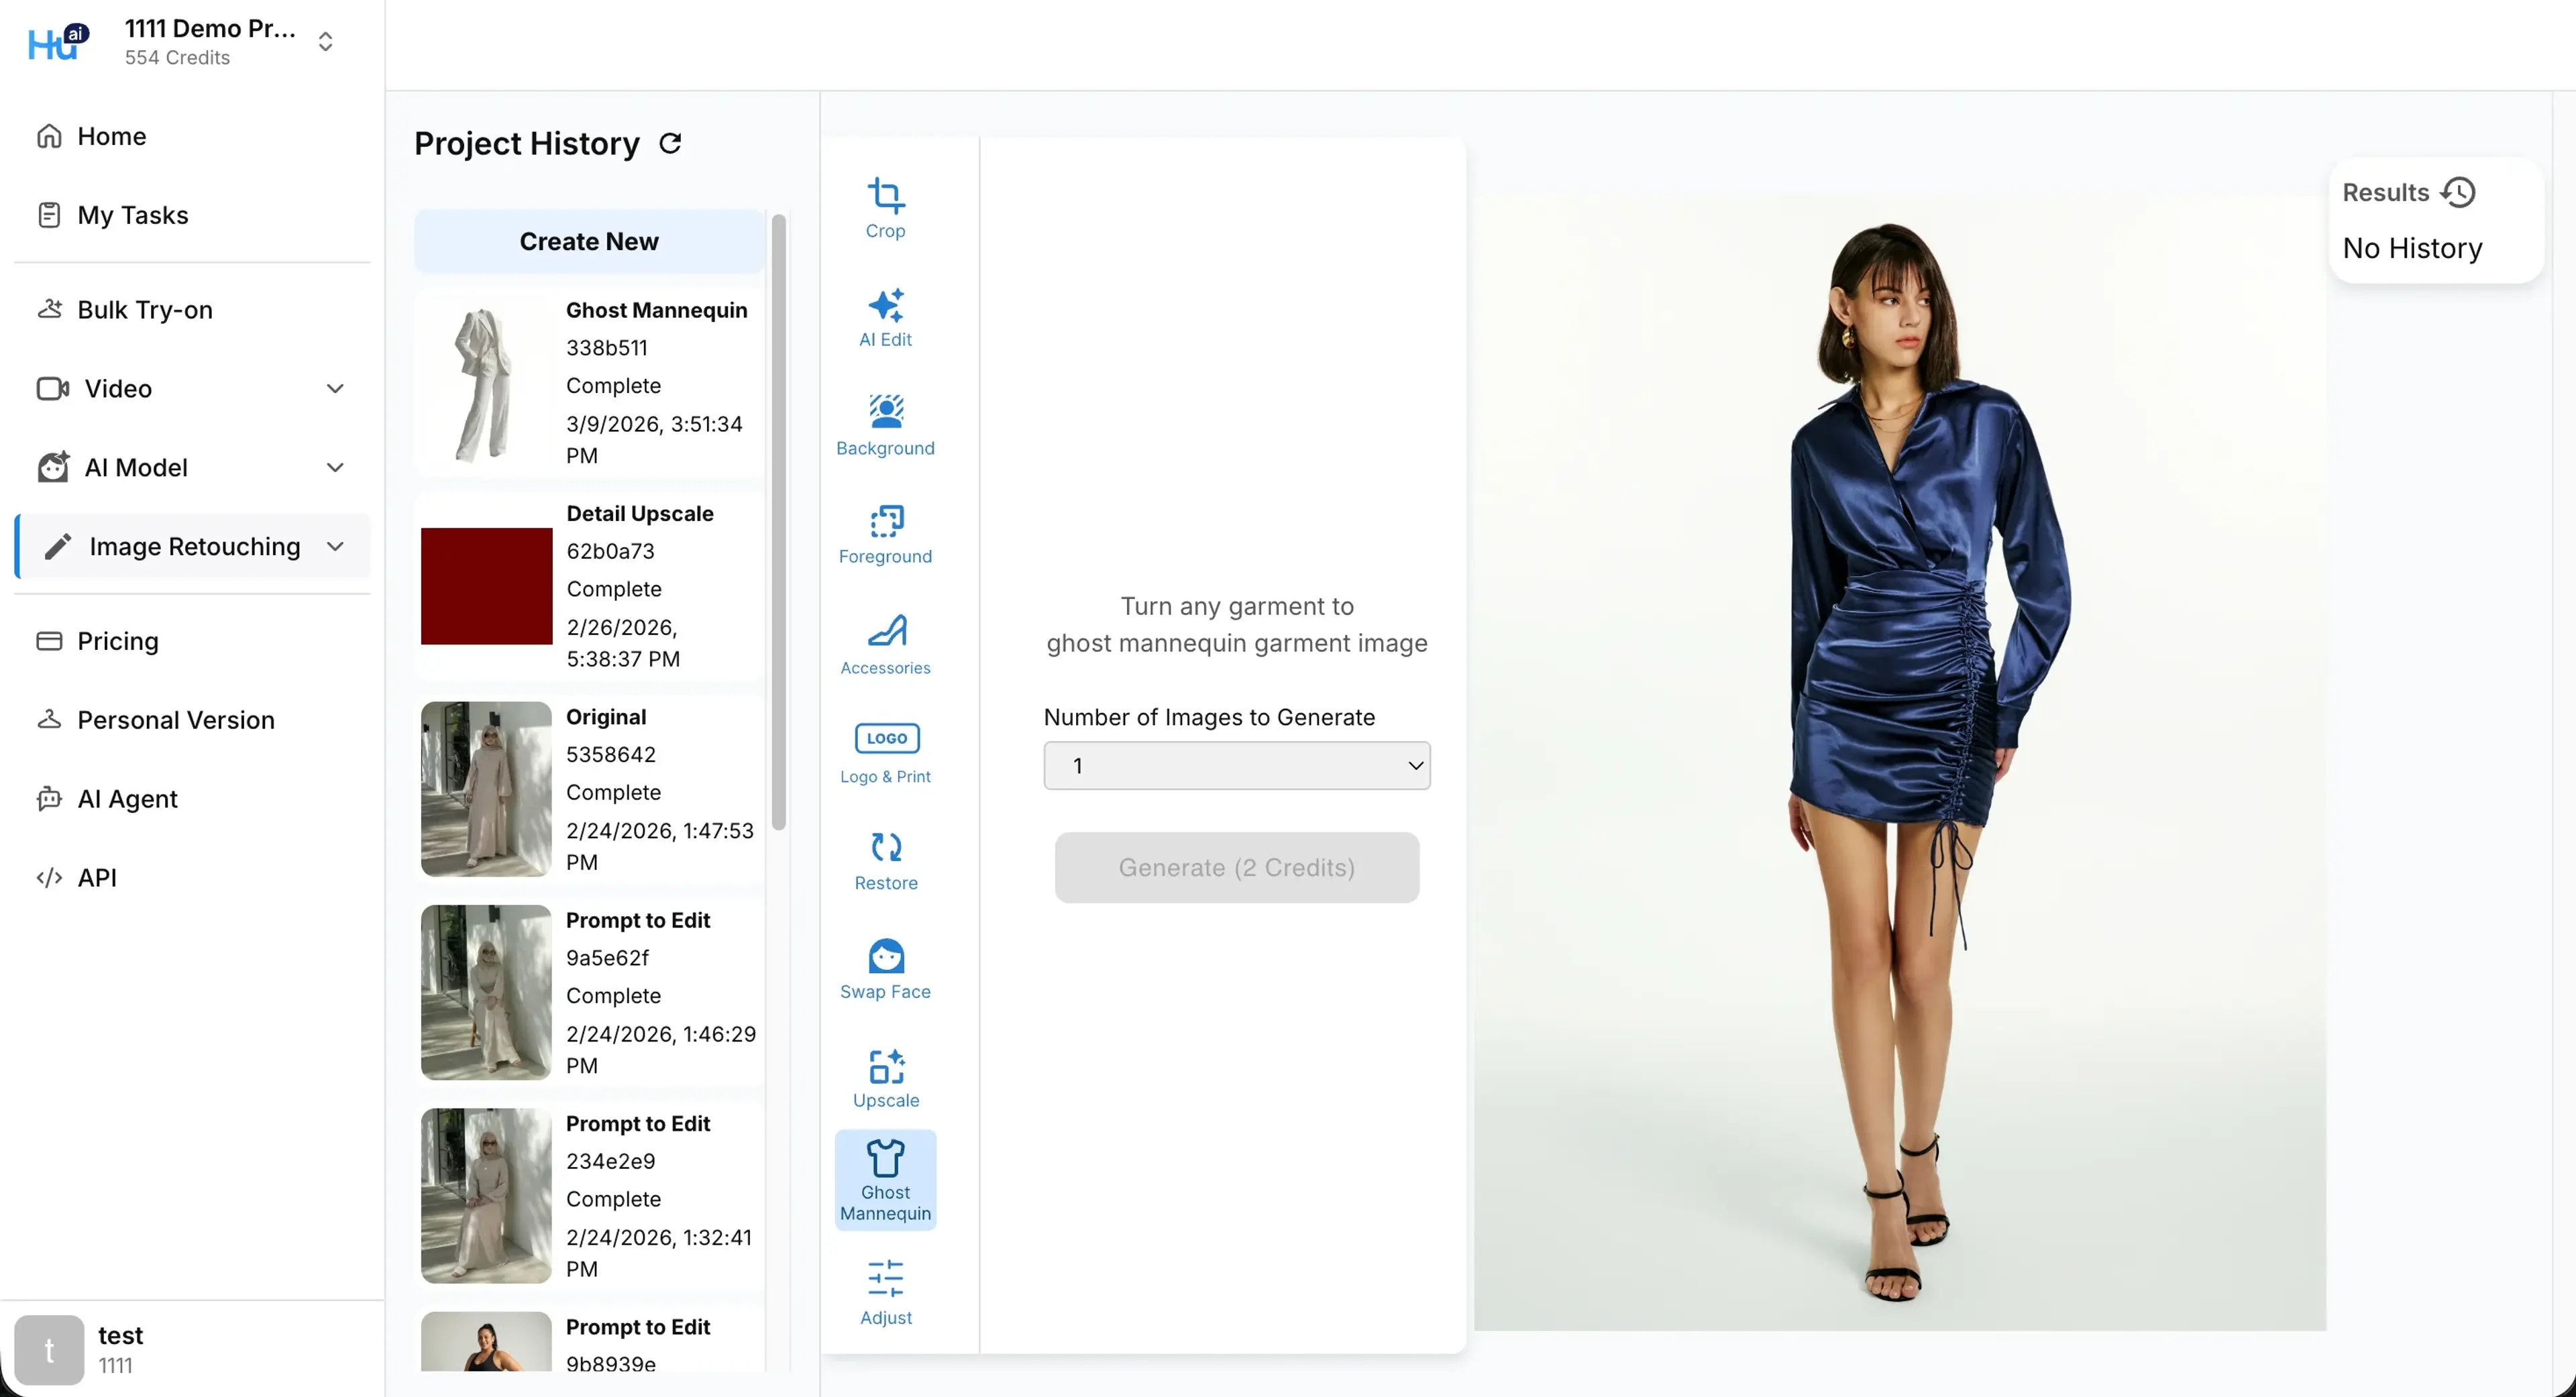Open Detail Upscale 62b0a73 red thumbnail
Screen dimensions: 2576x1397
tap(486, 586)
